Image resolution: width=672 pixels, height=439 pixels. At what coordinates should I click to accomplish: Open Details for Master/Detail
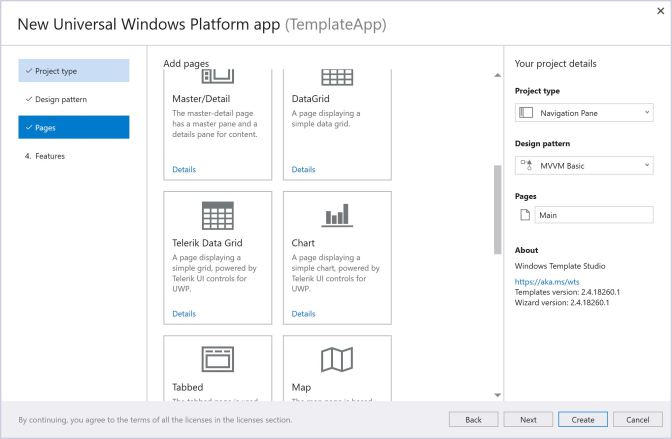pyautogui.click(x=184, y=169)
